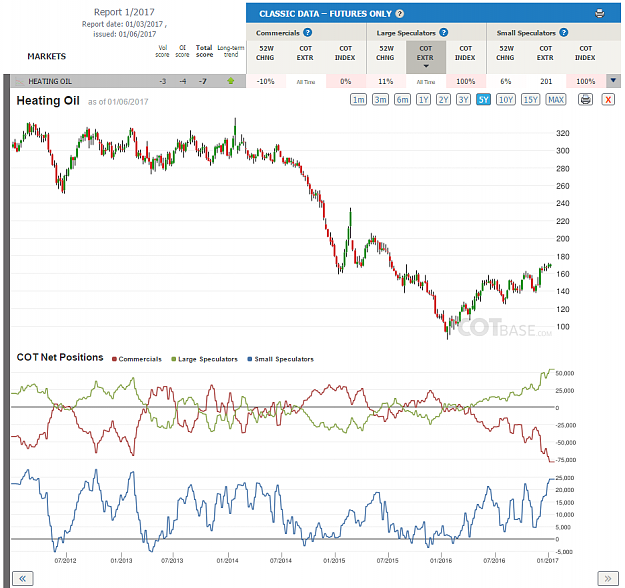Image resolution: width=625 pixels, height=588 pixels.
Task: Expand the Heating Oil row dropdown arrow
Action: tap(613, 81)
